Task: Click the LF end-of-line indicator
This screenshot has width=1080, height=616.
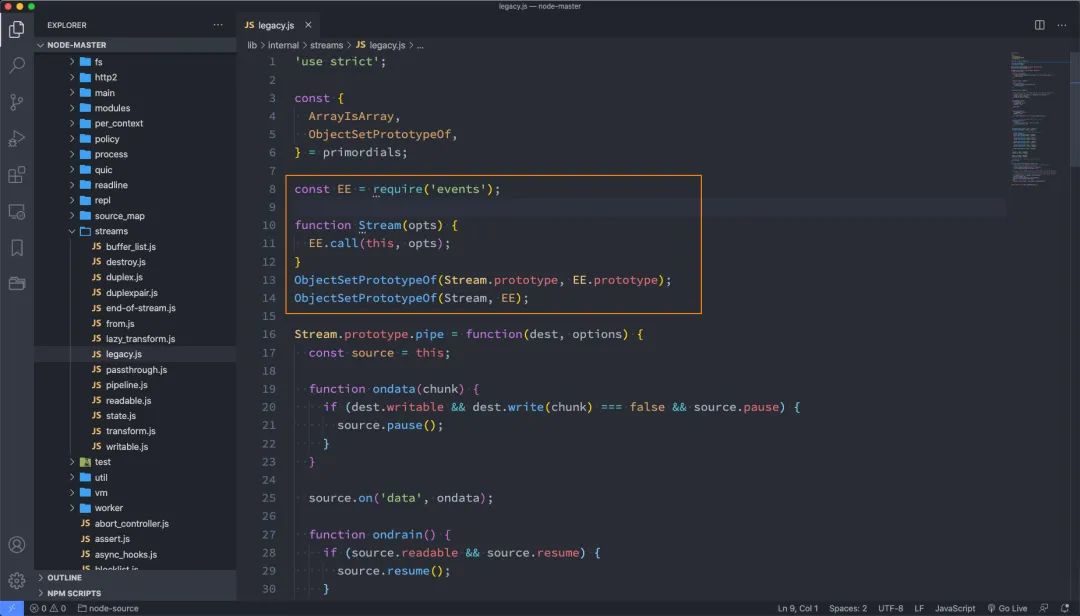Action: [x=918, y=608]
